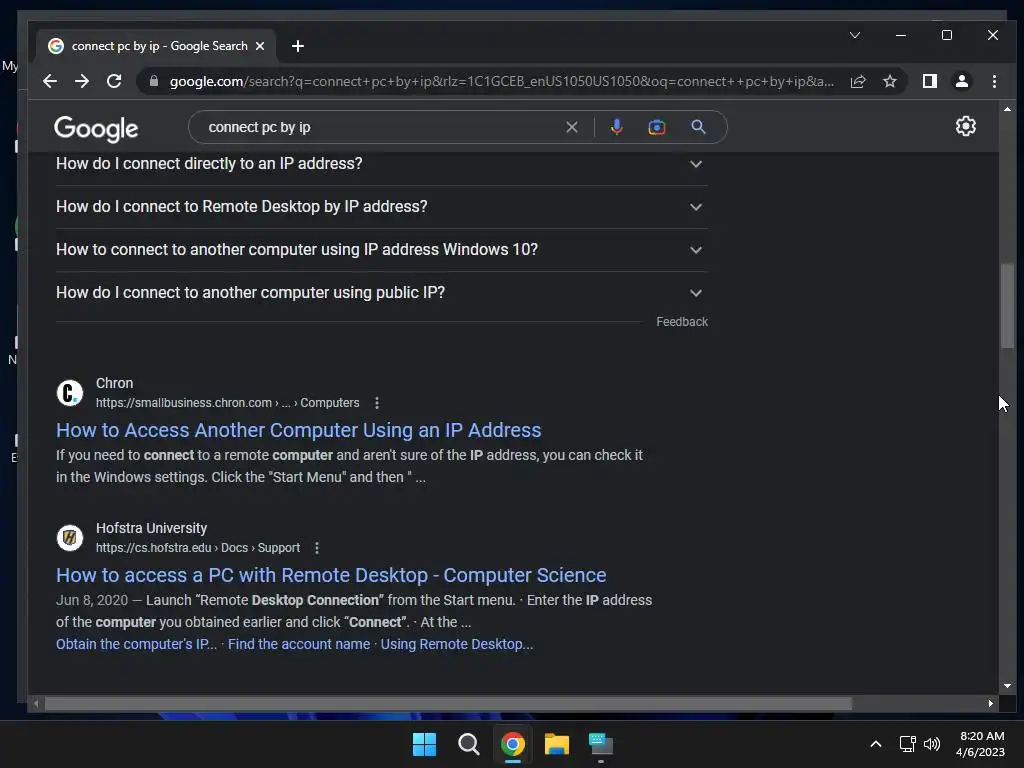Go to Google home logo
Image resolution: width=1024 pixels, height=768 pixels.
click(96, 129)
